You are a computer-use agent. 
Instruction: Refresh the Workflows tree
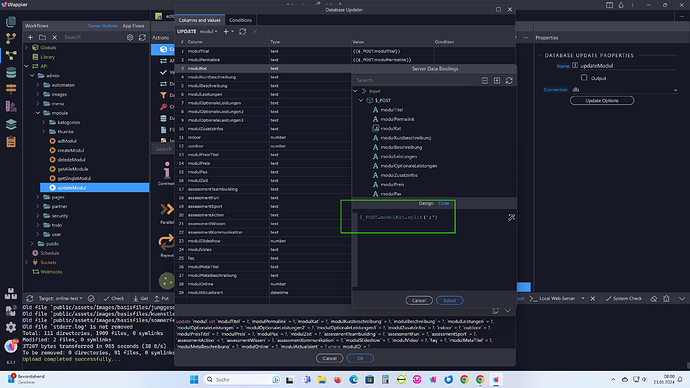[142, 37]
